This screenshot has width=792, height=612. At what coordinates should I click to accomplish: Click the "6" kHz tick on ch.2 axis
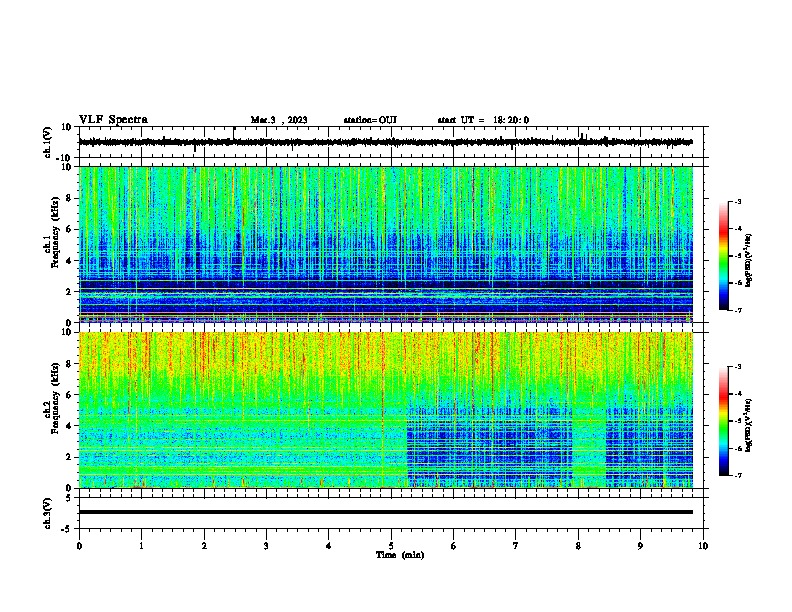click(x=70, y=395)
